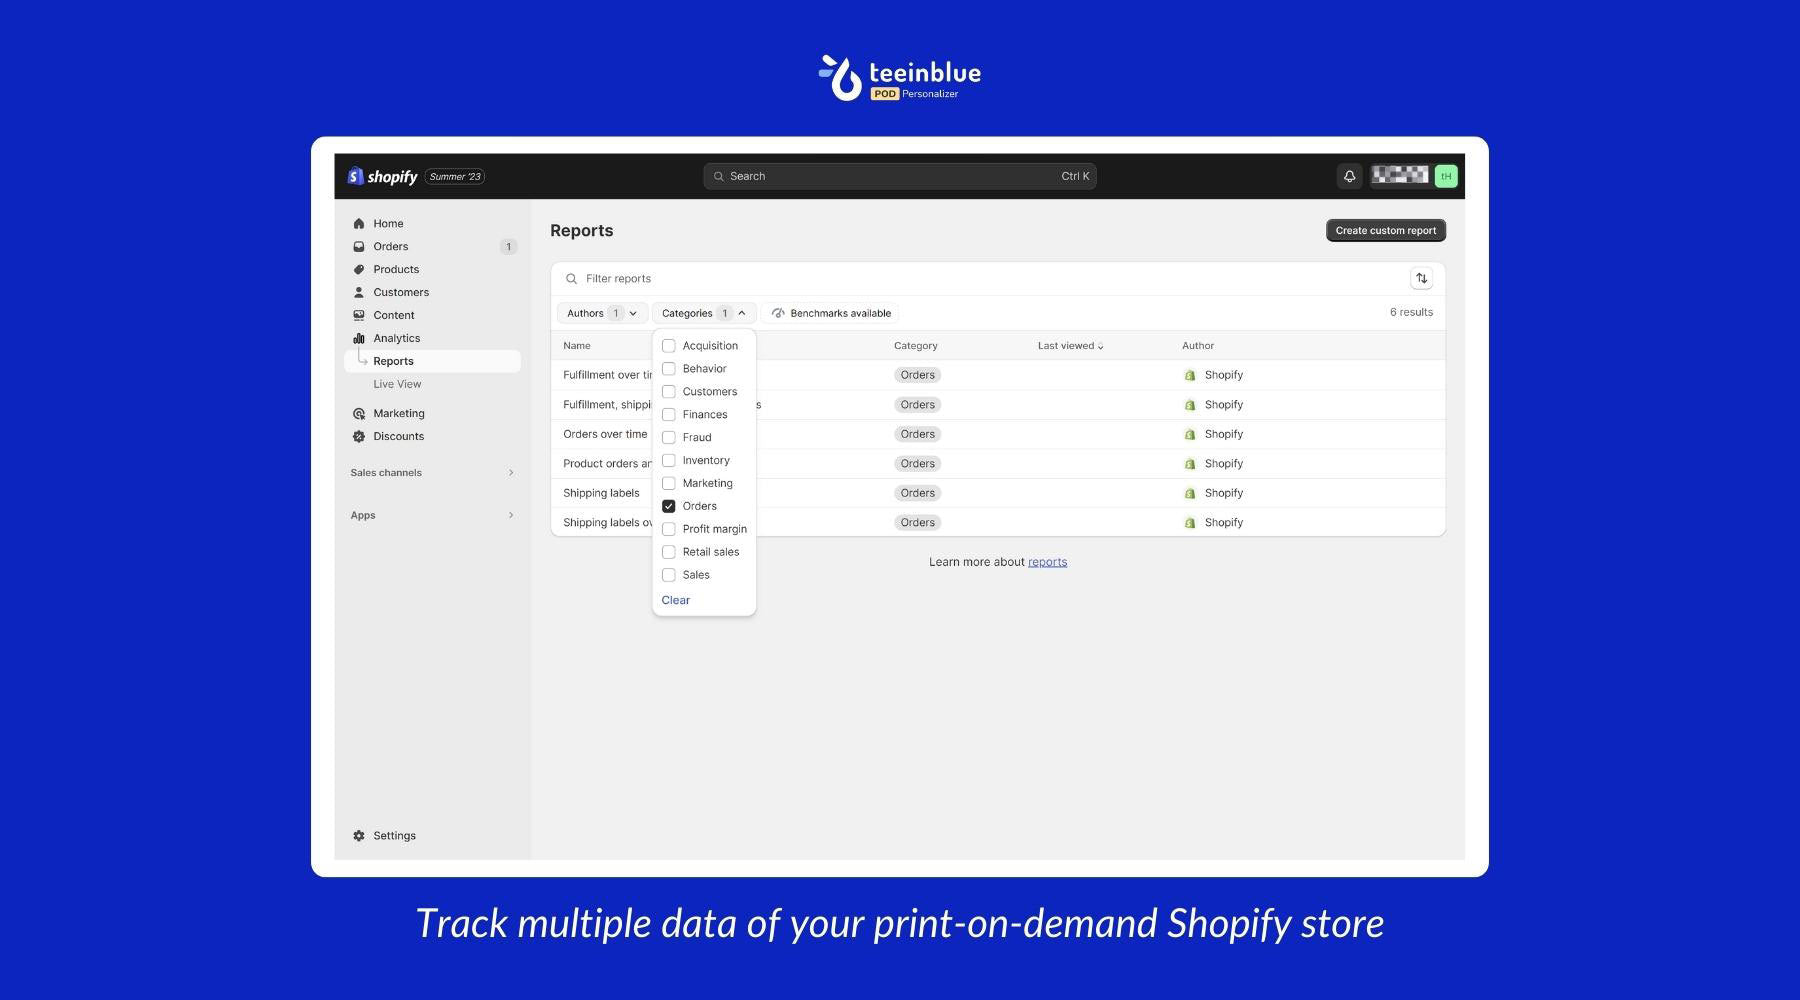Screen dimensions: 1800x1000
Task: Click the Shopify logo in the top bar
Action: [382, 176]
